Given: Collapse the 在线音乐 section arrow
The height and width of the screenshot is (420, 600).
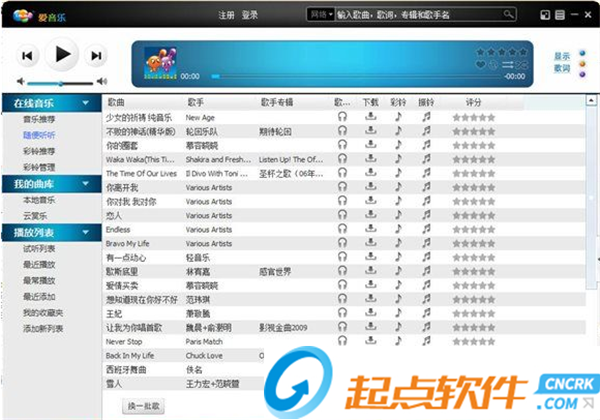Looking at the screenshot, I should [86, 103].
